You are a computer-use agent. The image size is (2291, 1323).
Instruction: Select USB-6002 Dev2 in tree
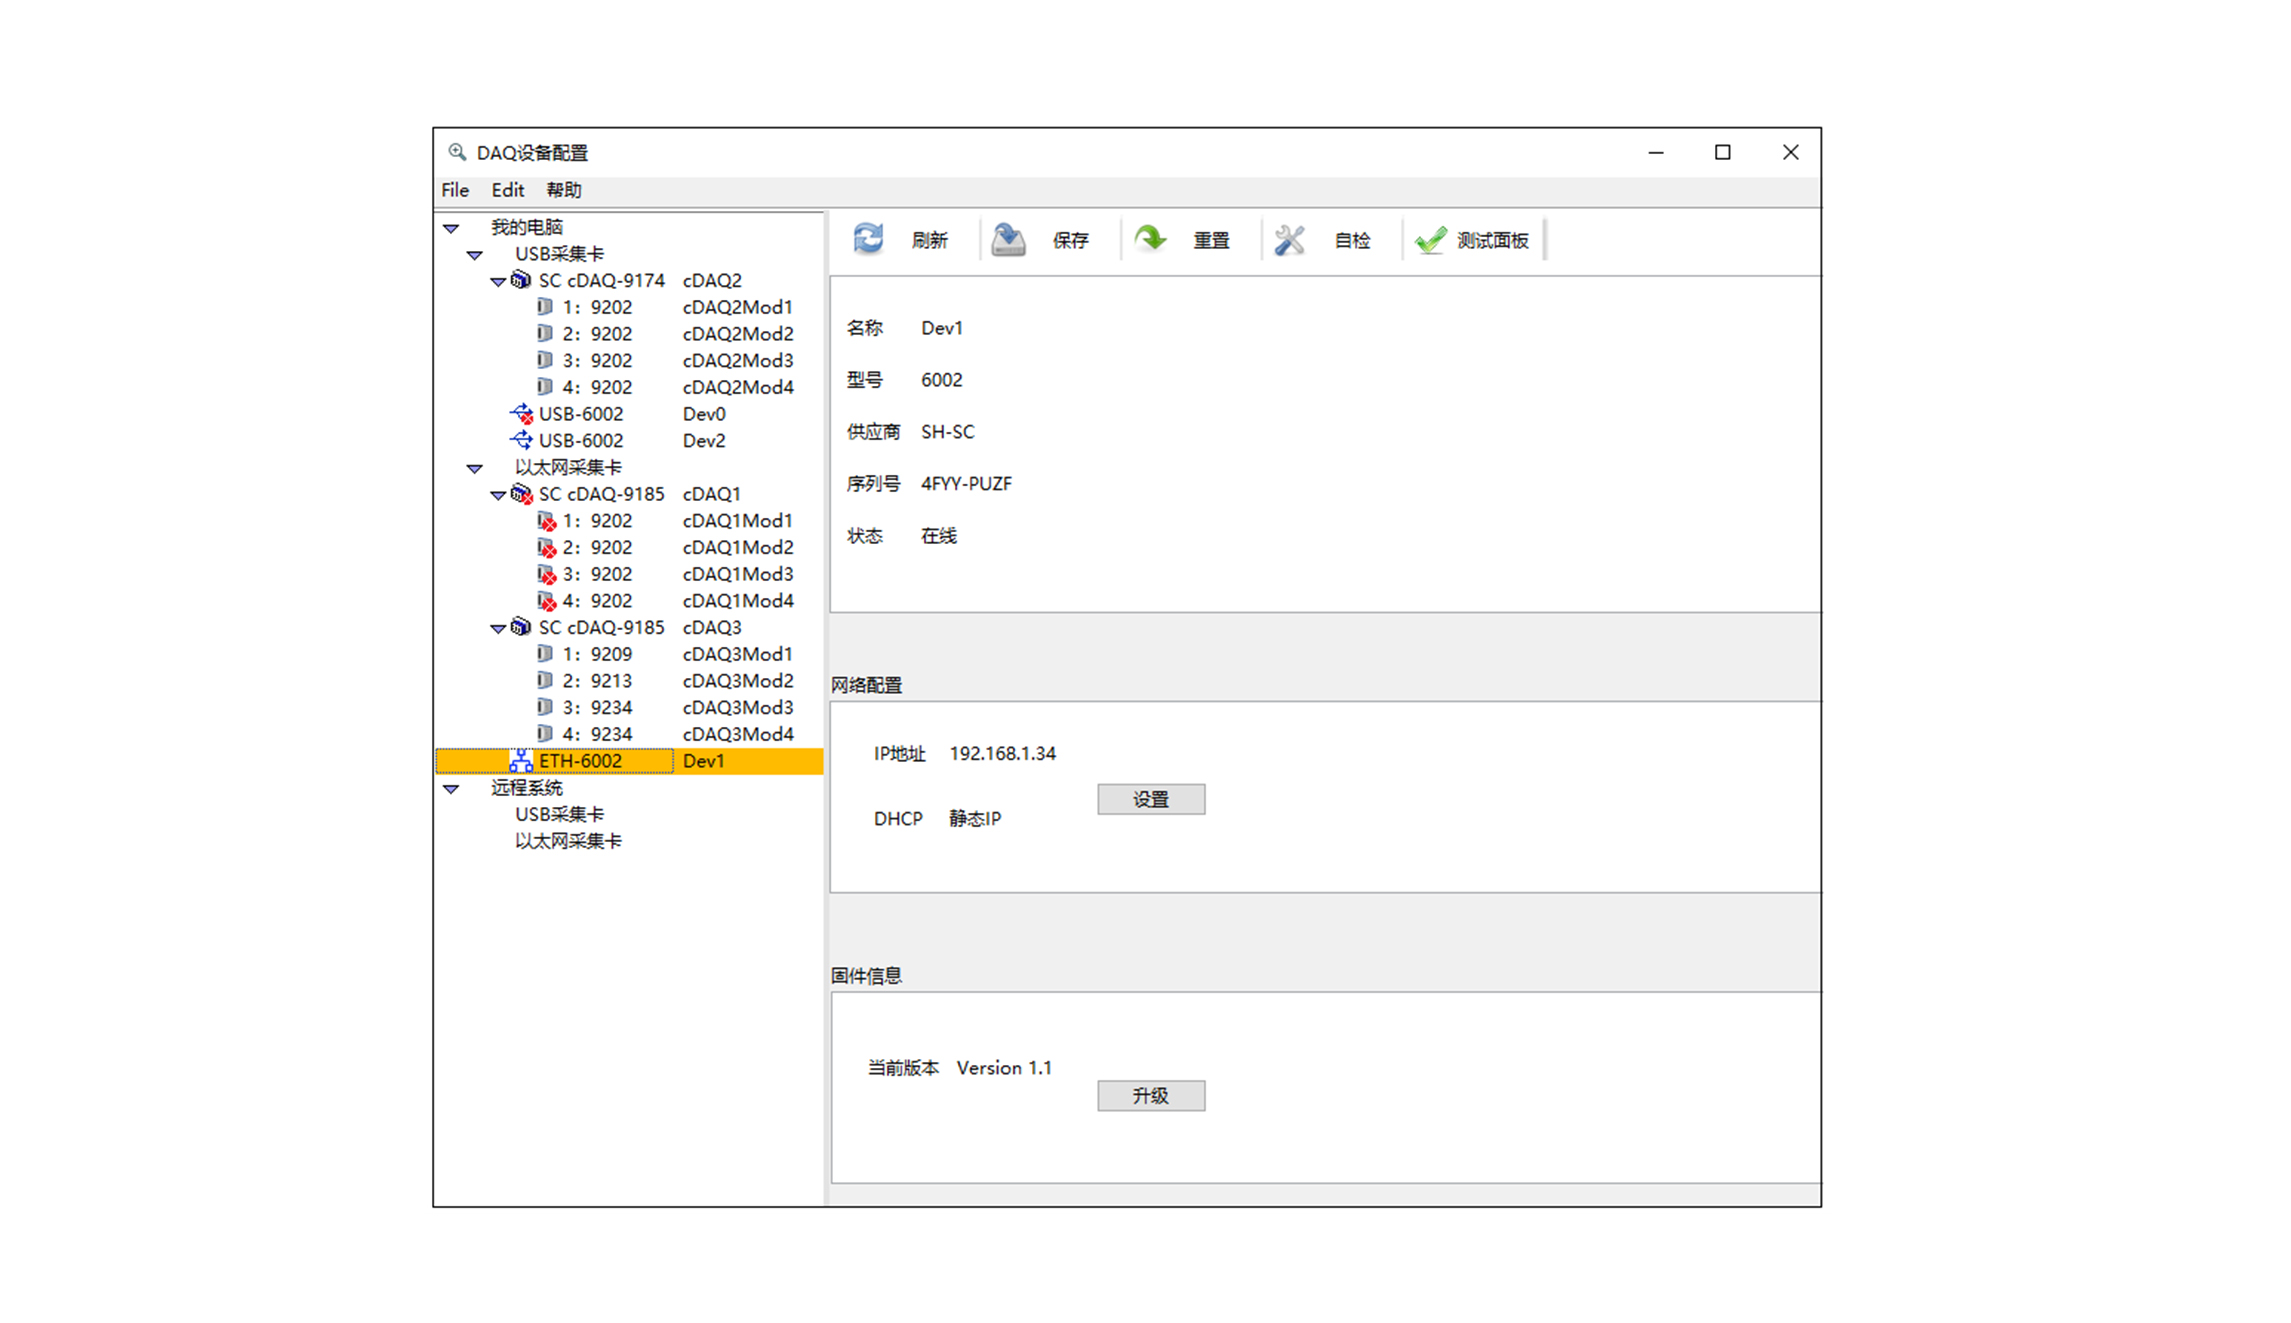(x=581, y=441)
